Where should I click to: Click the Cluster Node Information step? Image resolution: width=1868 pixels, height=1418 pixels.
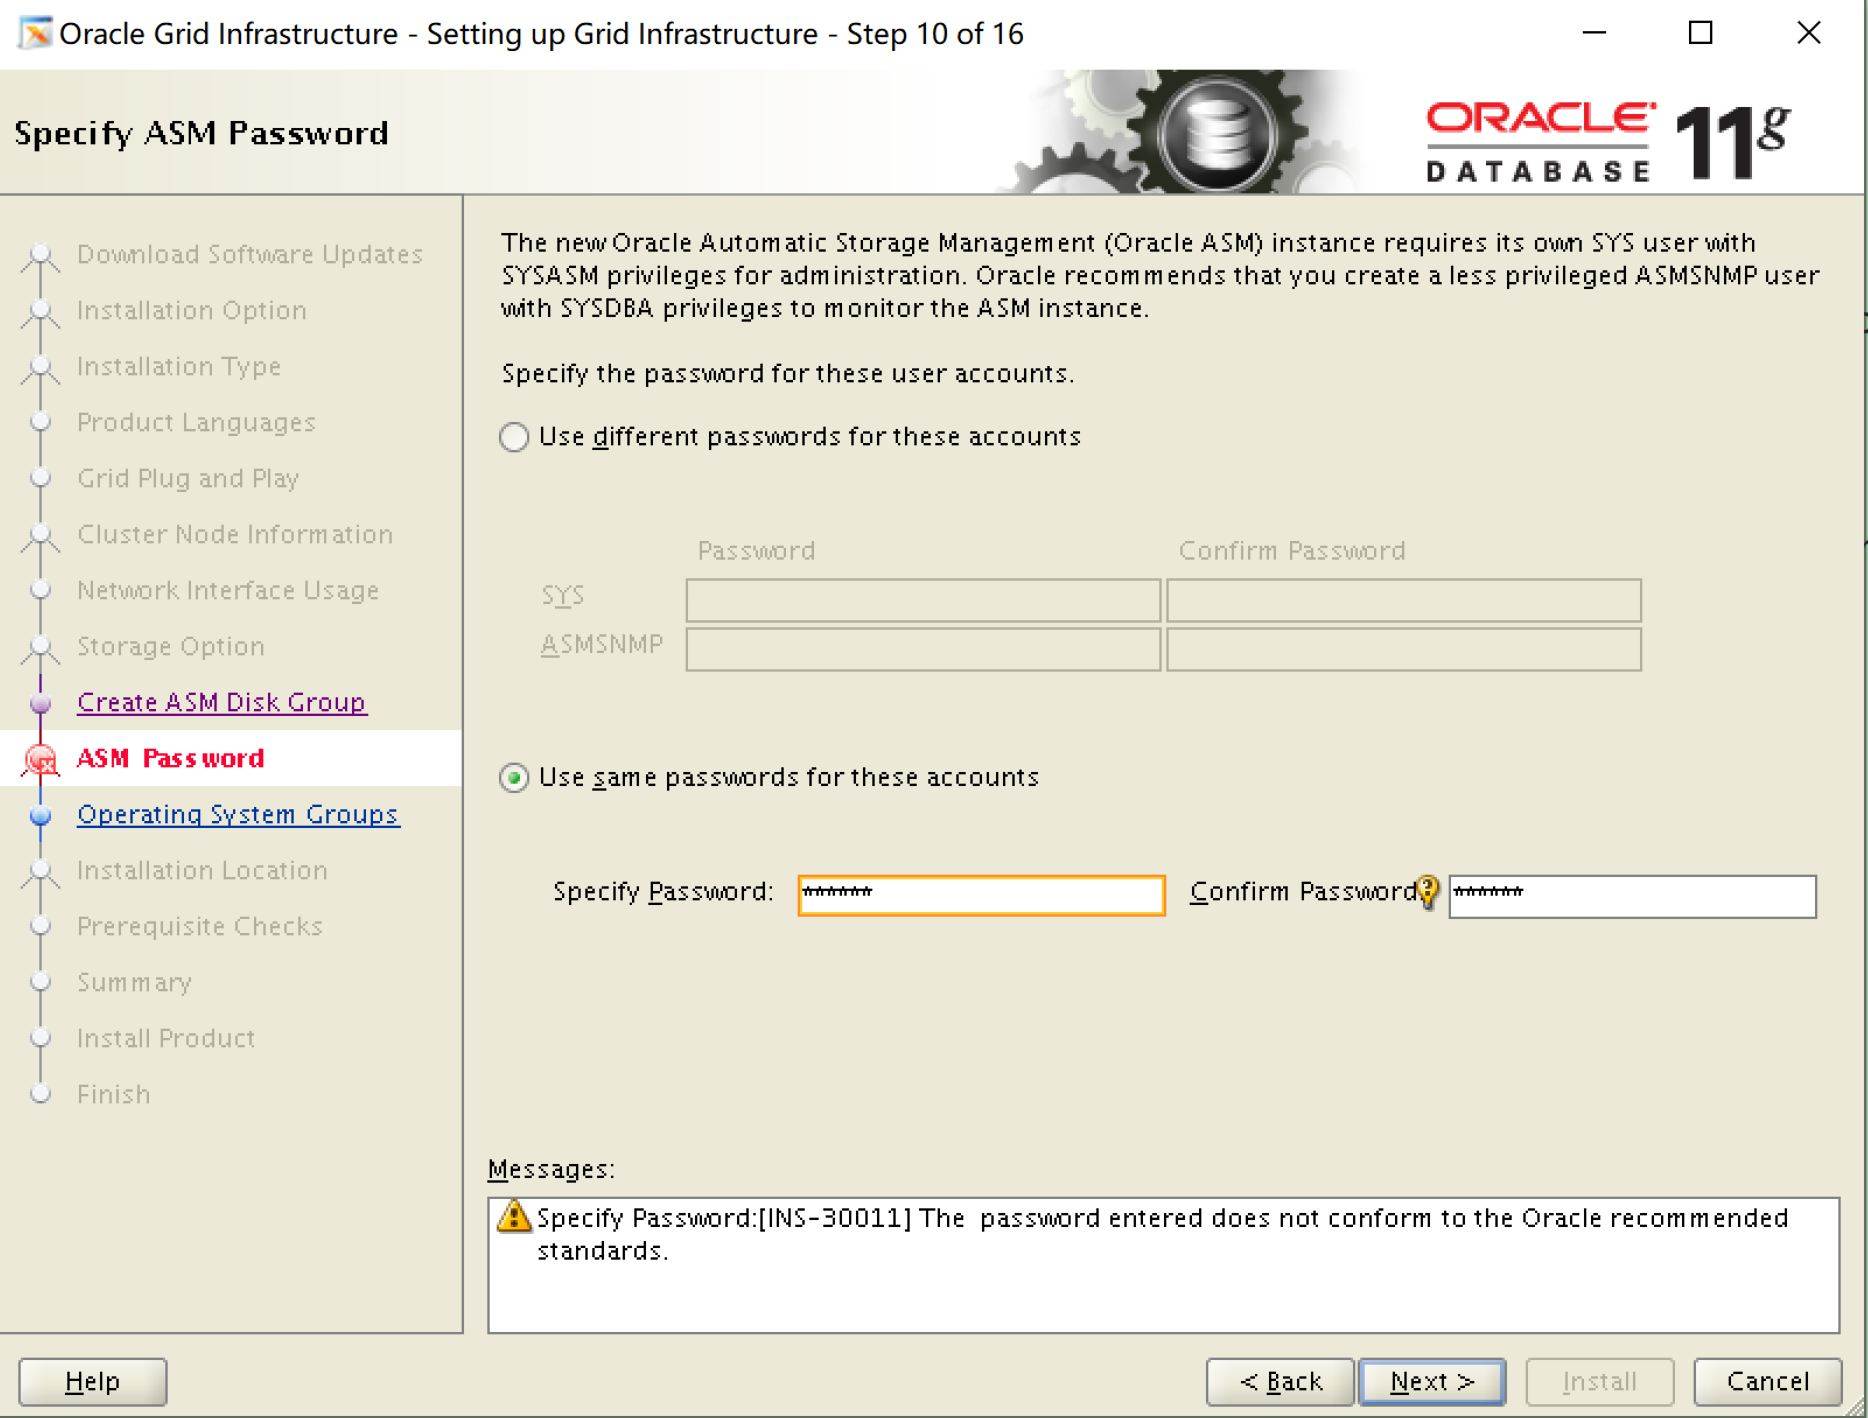point(235,534)
